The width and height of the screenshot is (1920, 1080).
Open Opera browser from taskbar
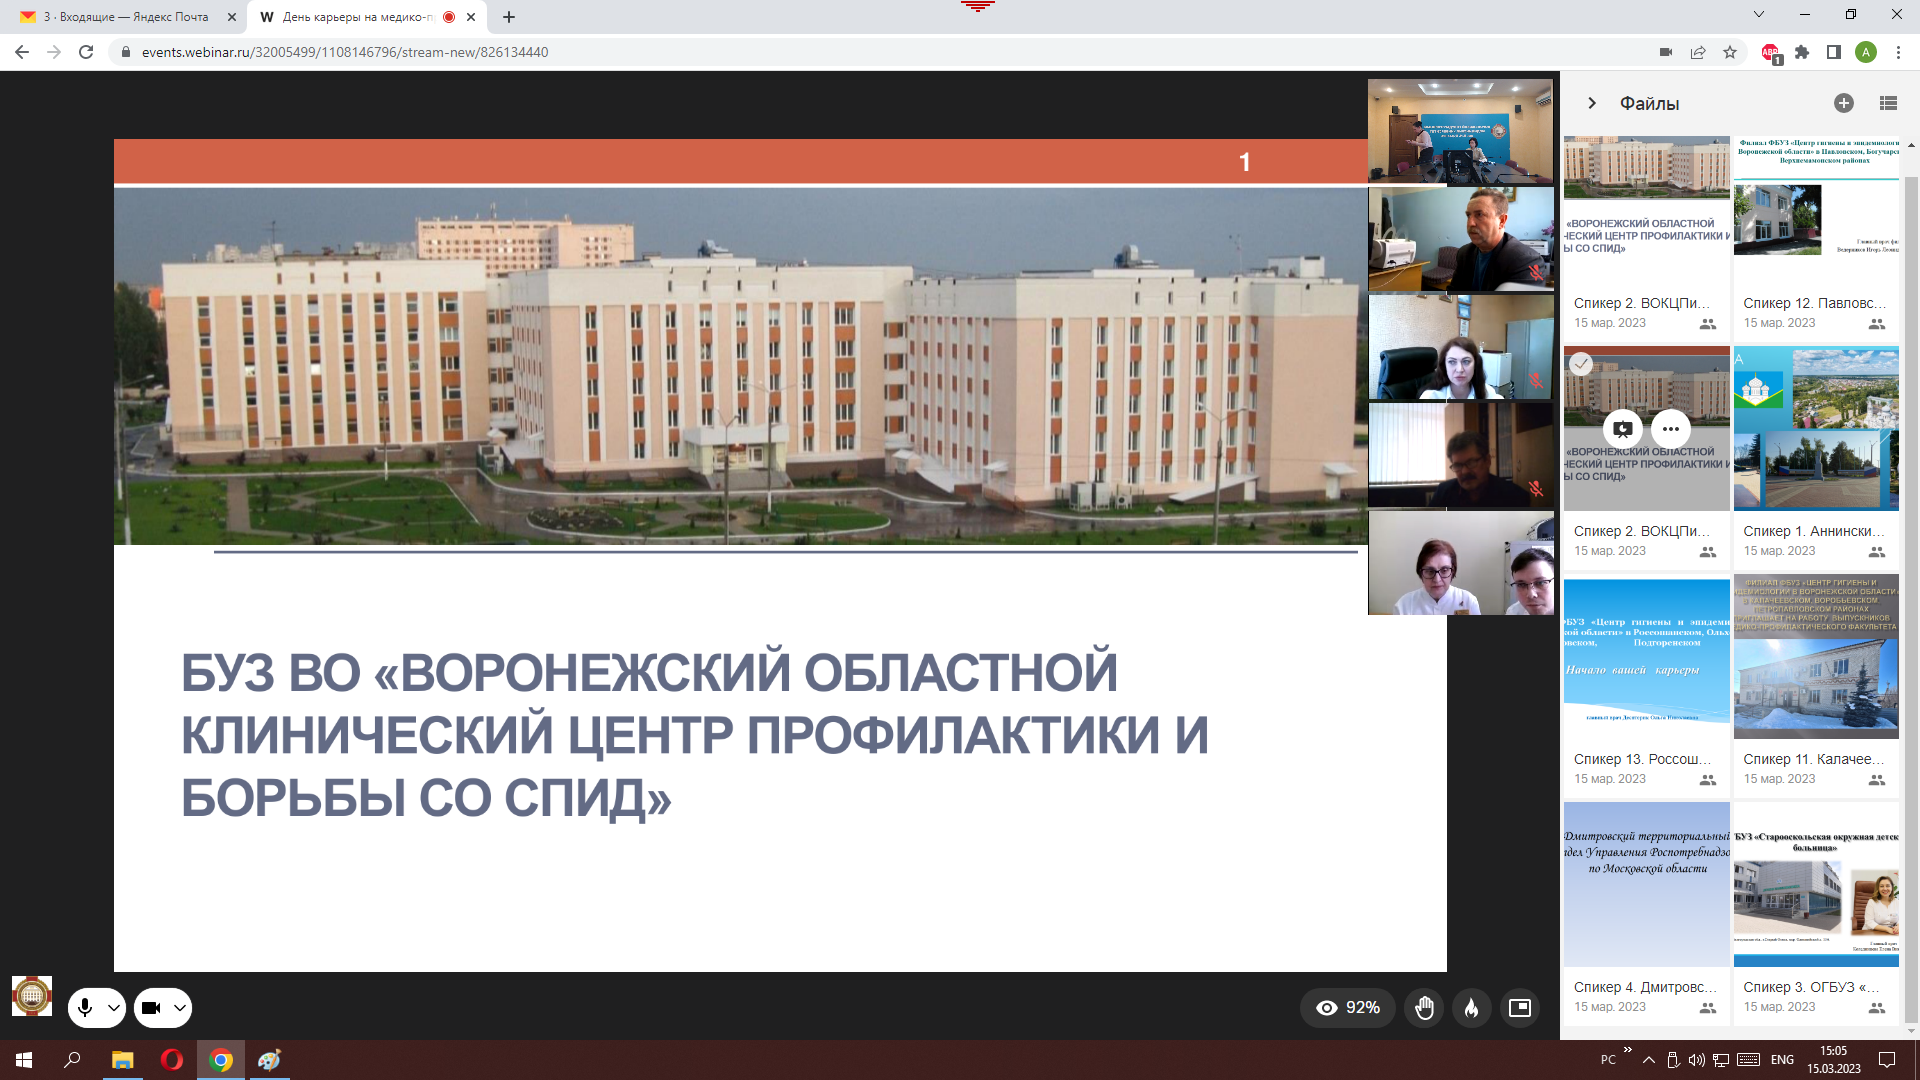[x=172, y=1060]
